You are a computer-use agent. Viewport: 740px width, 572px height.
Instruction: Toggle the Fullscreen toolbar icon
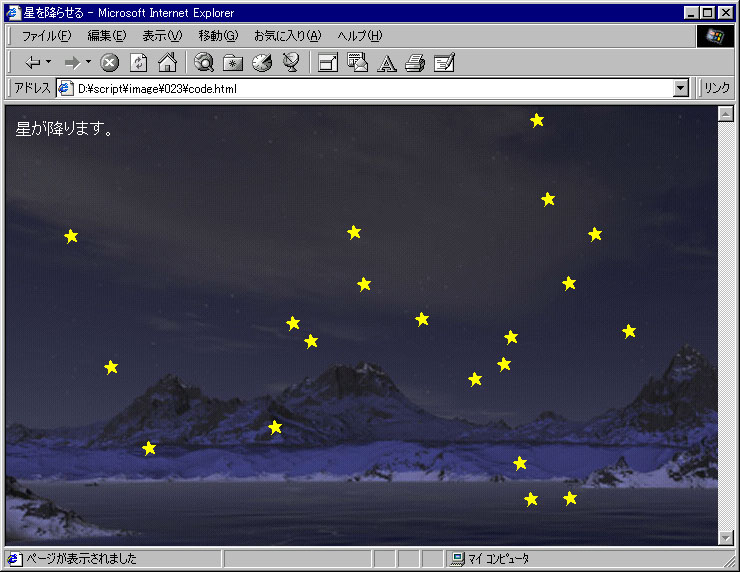coord(328,62)
